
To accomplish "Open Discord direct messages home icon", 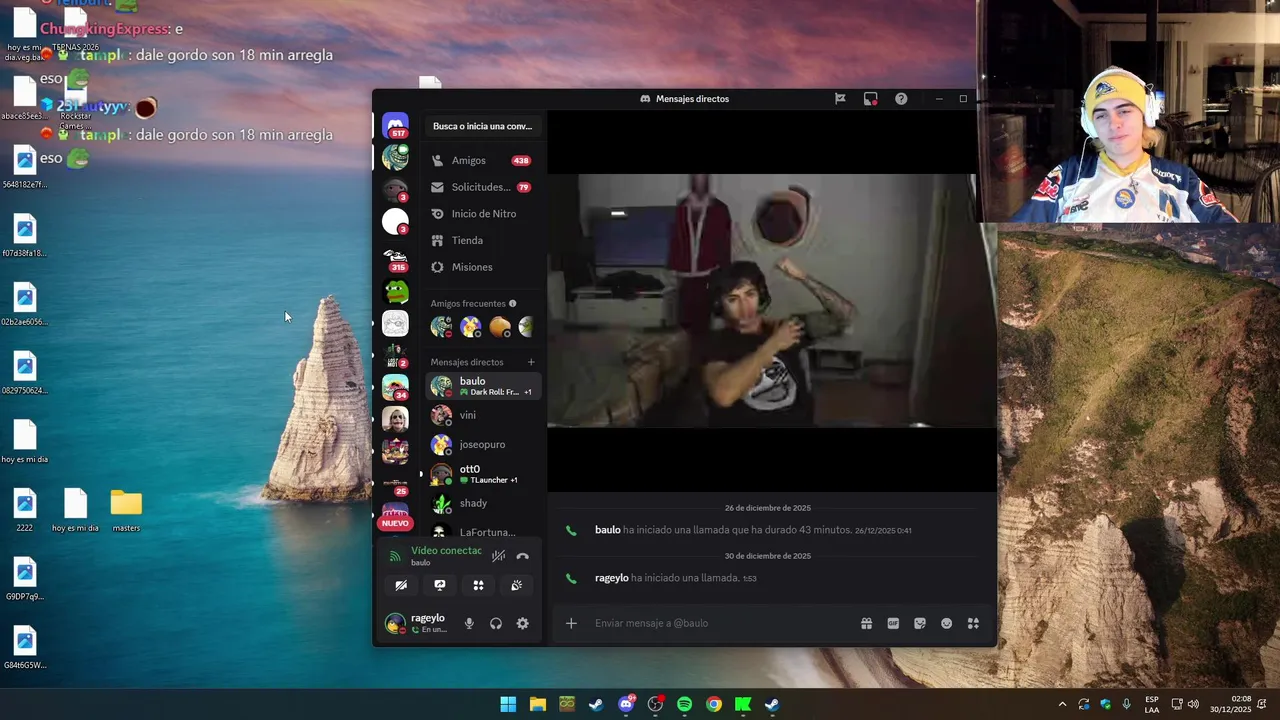I will [395, 124].
